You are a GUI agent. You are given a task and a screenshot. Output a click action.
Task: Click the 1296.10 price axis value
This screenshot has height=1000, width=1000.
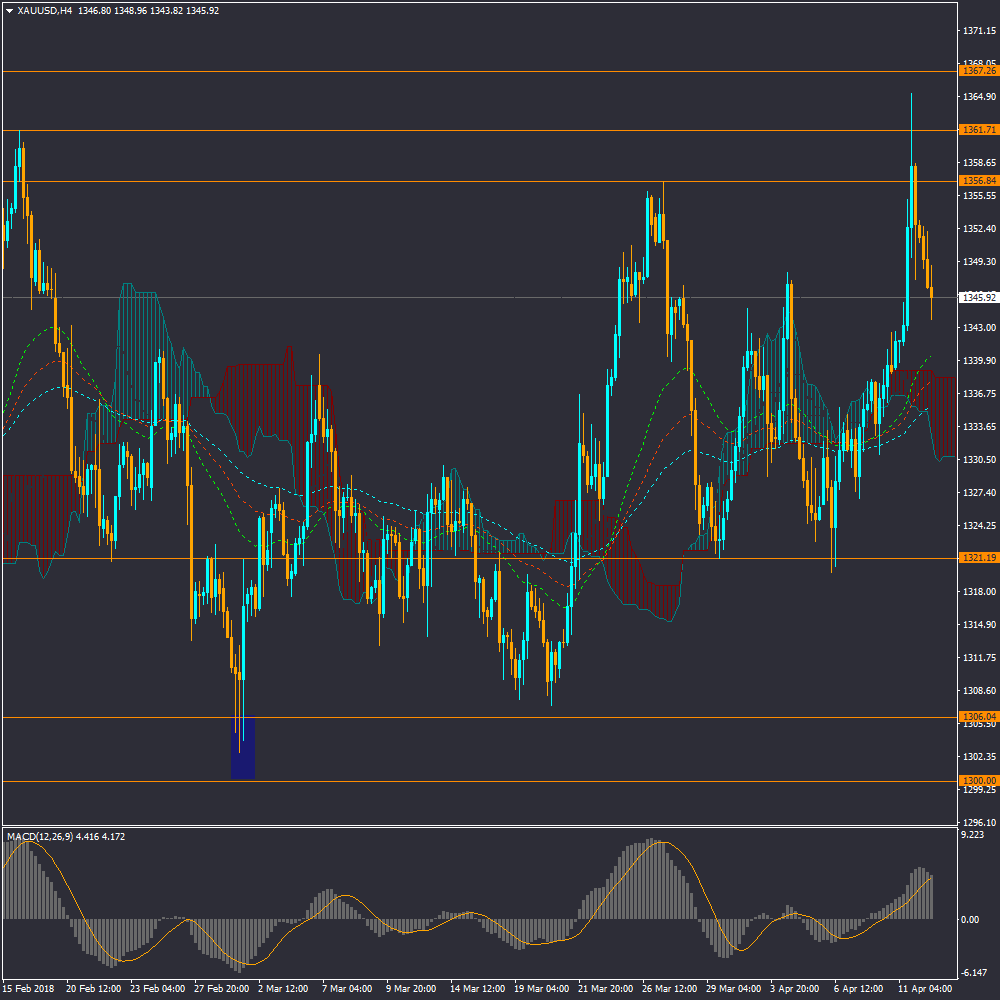(977, 823)
